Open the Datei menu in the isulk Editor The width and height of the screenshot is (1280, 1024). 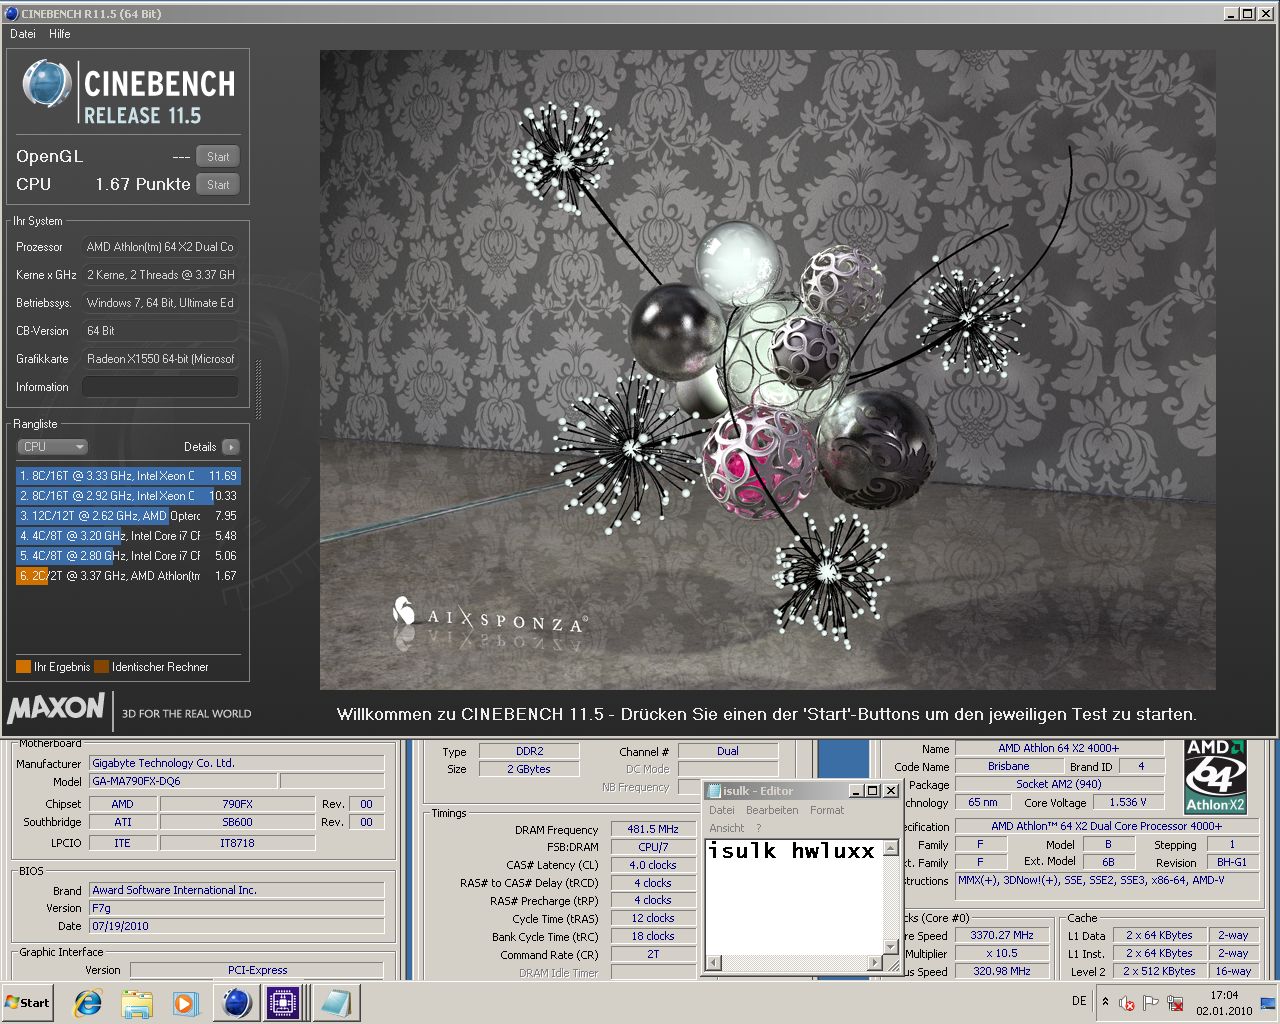(722, 810)
